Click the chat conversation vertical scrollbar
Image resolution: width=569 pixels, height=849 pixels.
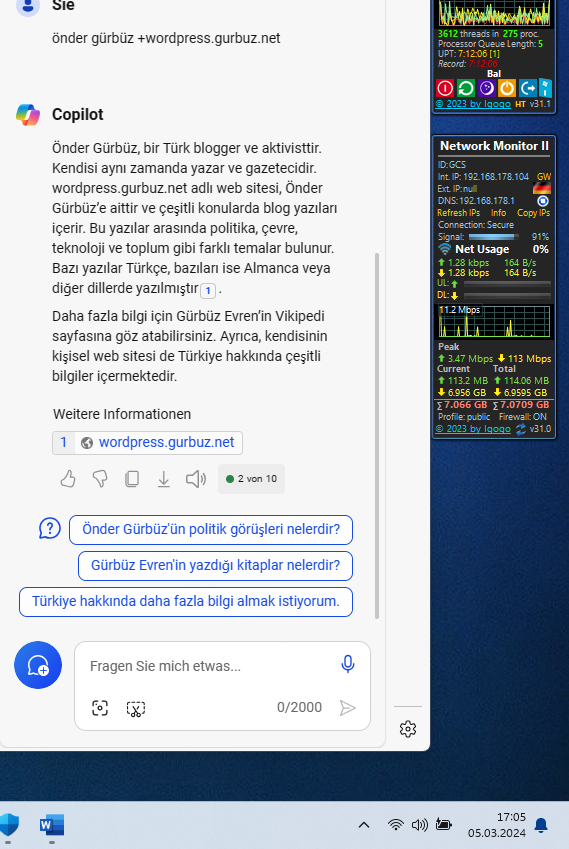377,436
